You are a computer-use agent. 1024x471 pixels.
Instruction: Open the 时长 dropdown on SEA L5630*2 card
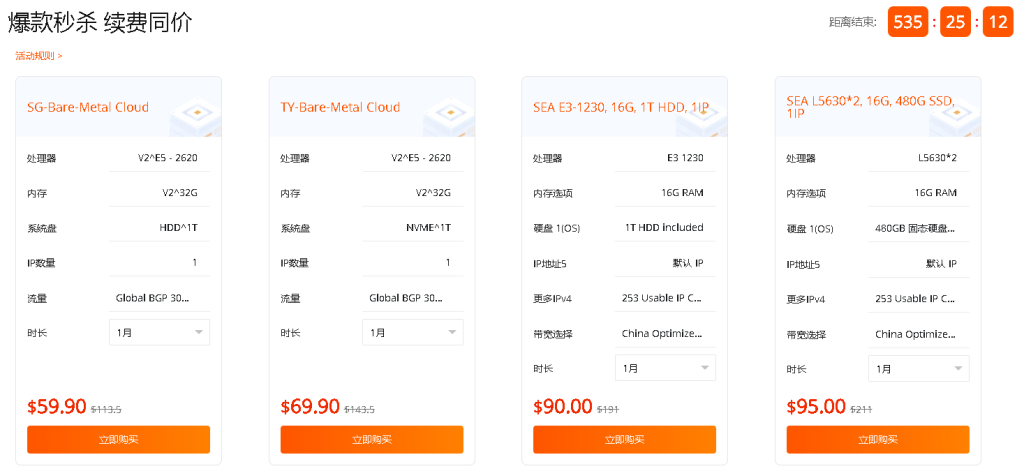tap(918, 368)
